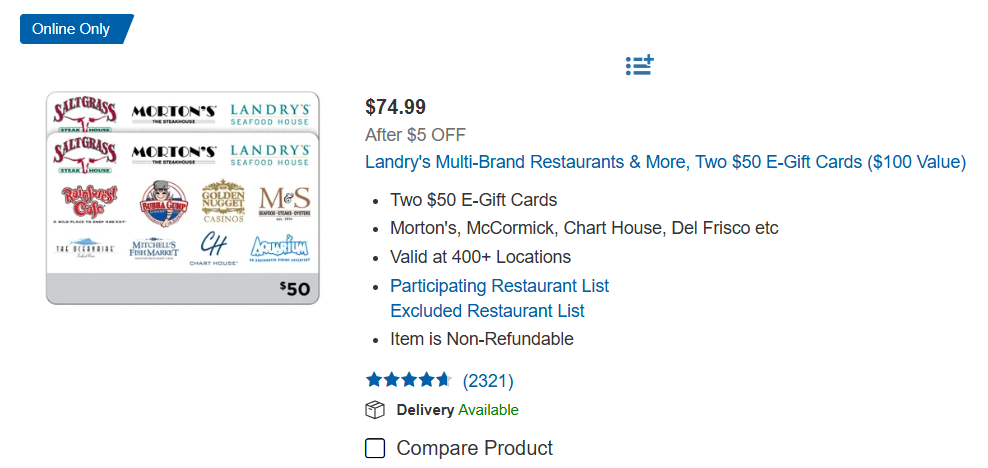Click the M&S Seafood logo on card
This screenshot has height=468, width=988.
coord(284,203)
